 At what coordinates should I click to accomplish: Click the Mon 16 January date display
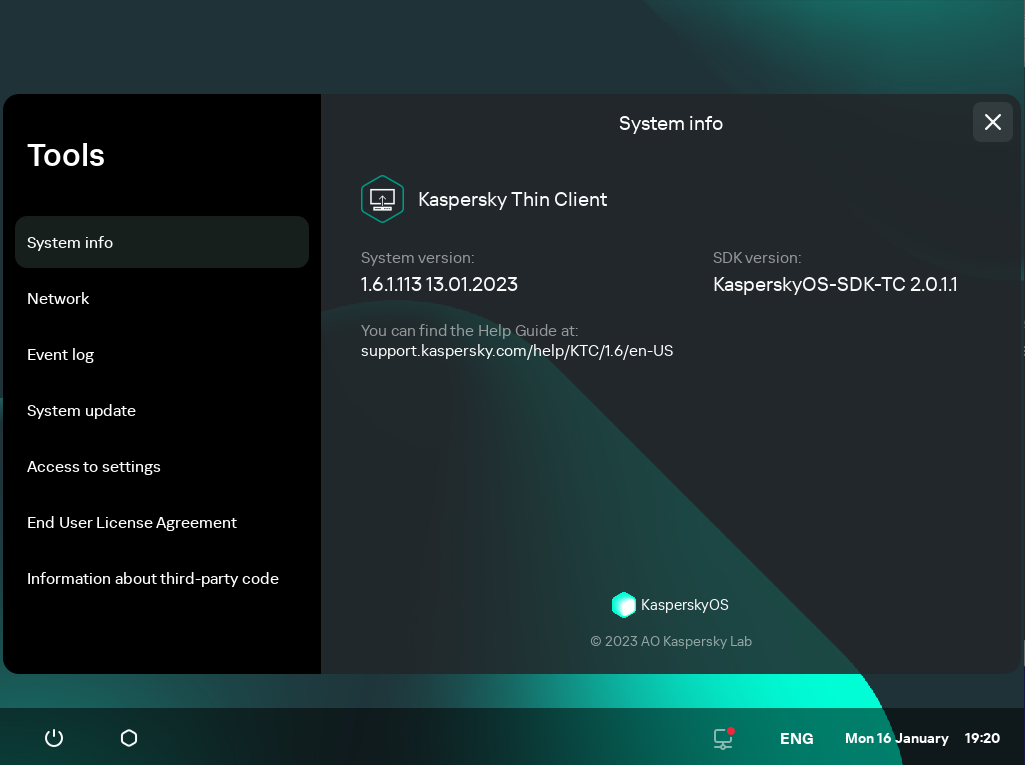tap(895, 738)
